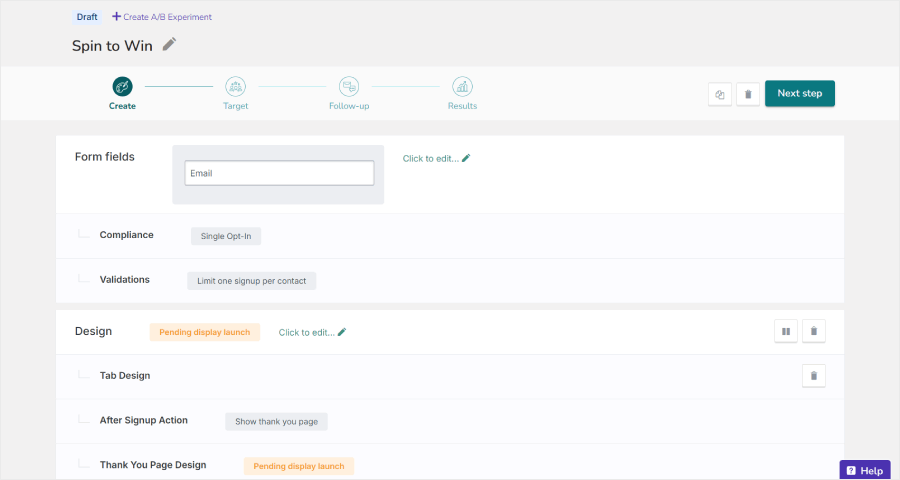
Task: Click the Email input field
Action: coord(279,173)
